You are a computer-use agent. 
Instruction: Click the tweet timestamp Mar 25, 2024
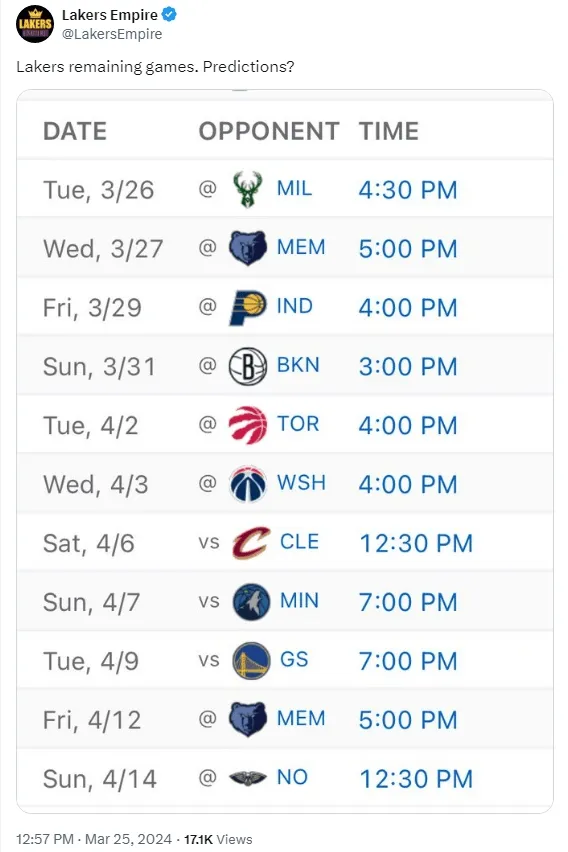point(128,839)
